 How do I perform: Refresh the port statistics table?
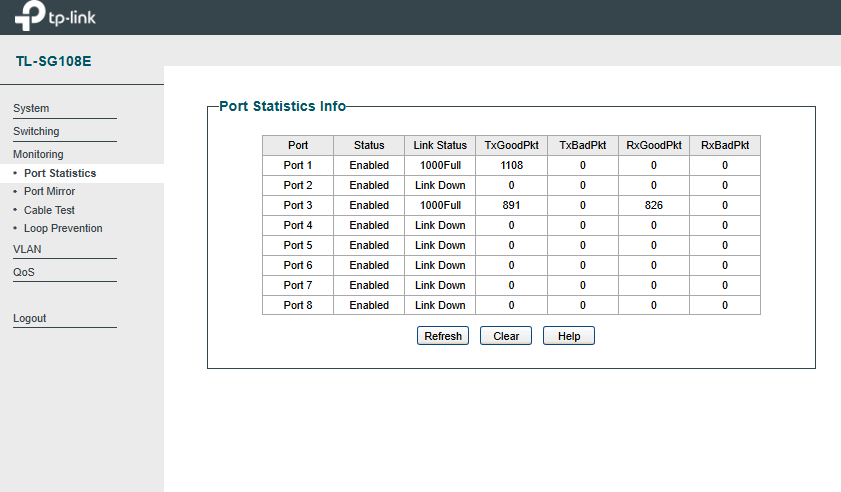pos(443,336)
